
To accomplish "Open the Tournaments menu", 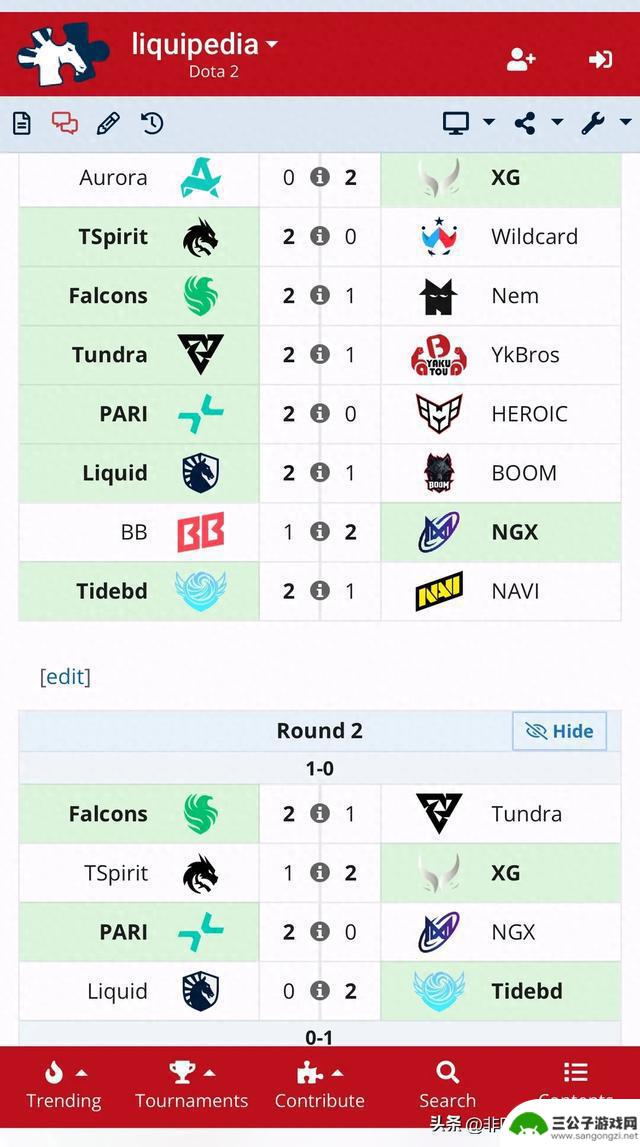I will point(192,1086).
